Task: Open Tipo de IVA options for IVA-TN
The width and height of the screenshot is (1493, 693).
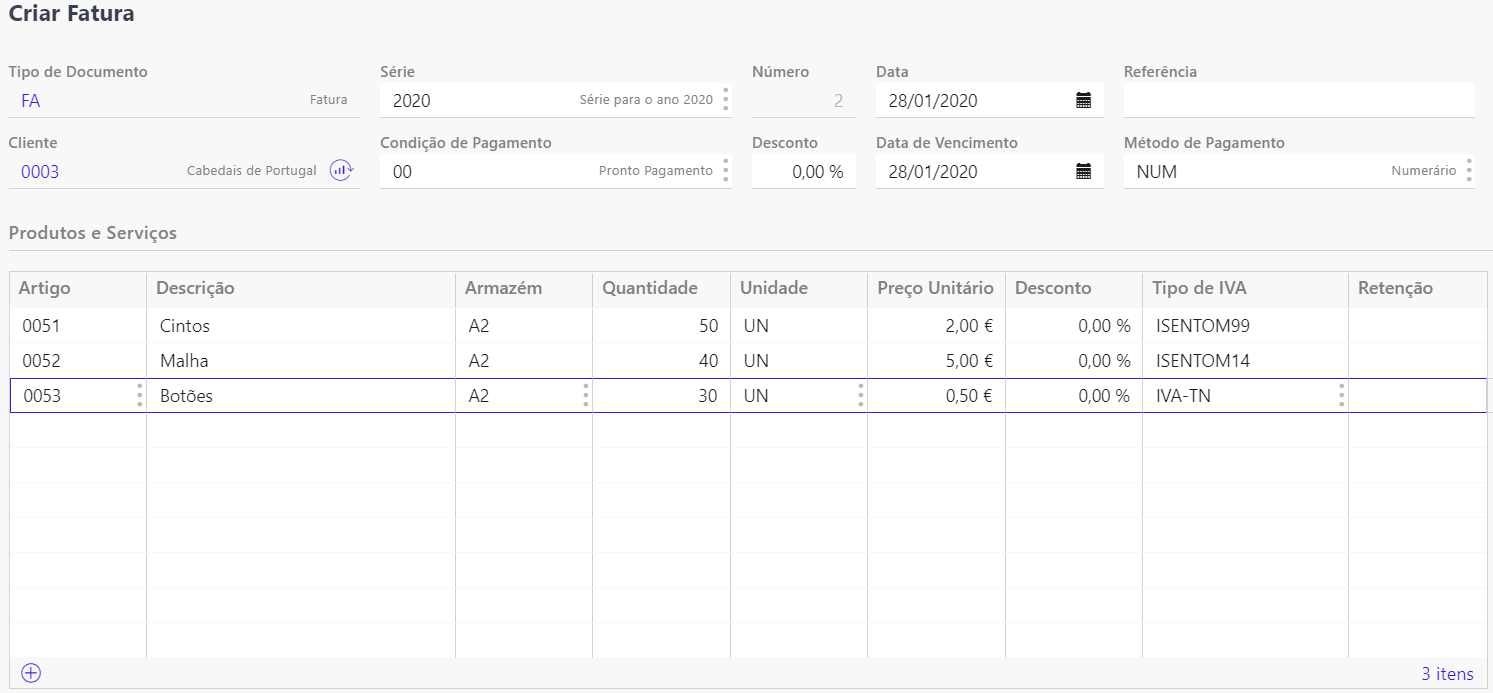Action: pos(1342,396)
